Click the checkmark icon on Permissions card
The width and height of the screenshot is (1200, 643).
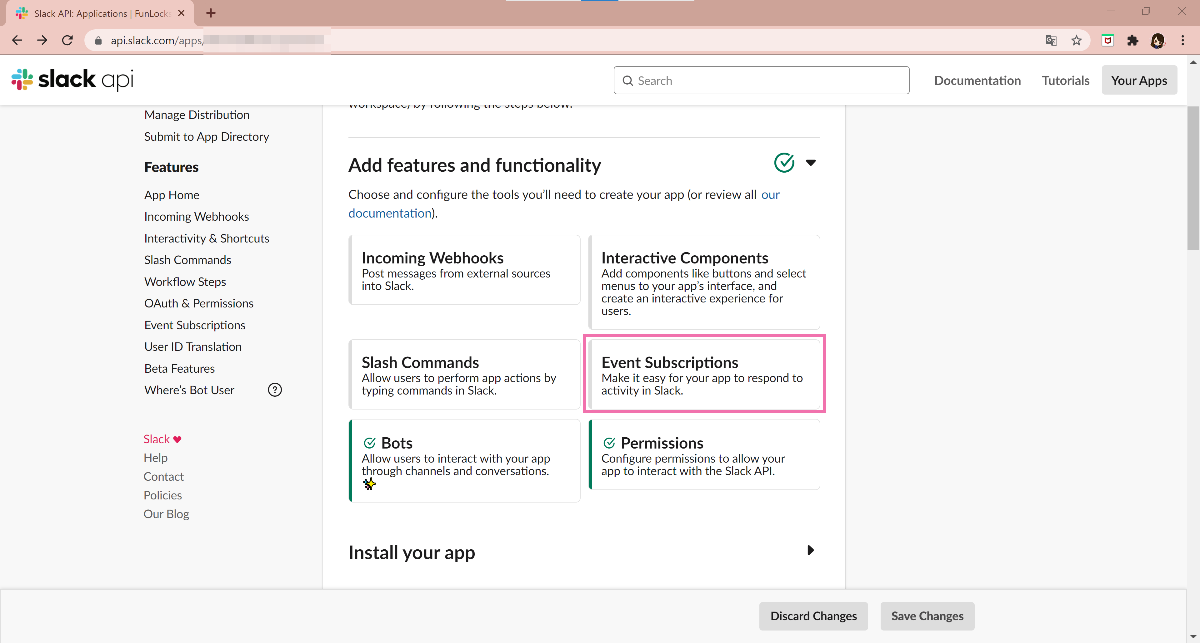click(x=609, y=443)
